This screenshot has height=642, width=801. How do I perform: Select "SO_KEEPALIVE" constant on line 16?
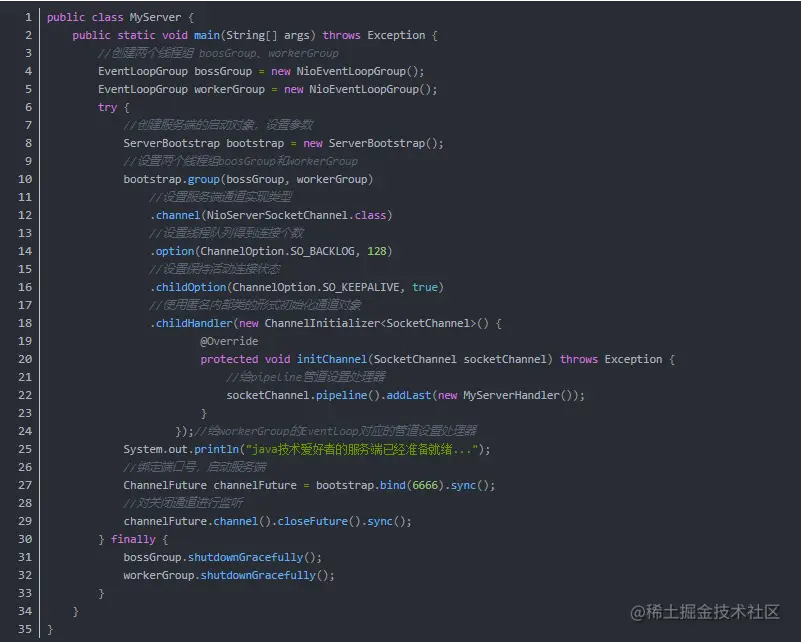click(x=361, y=287)
